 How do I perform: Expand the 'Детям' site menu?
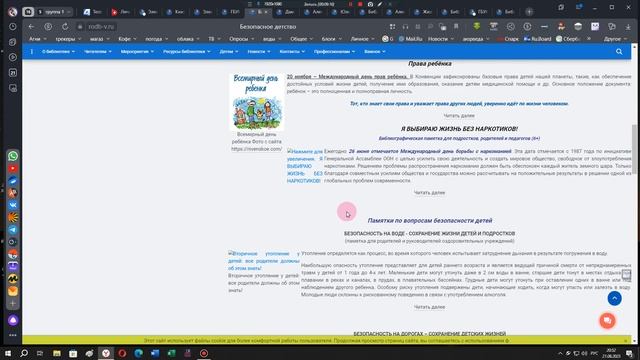coord(229,52)
